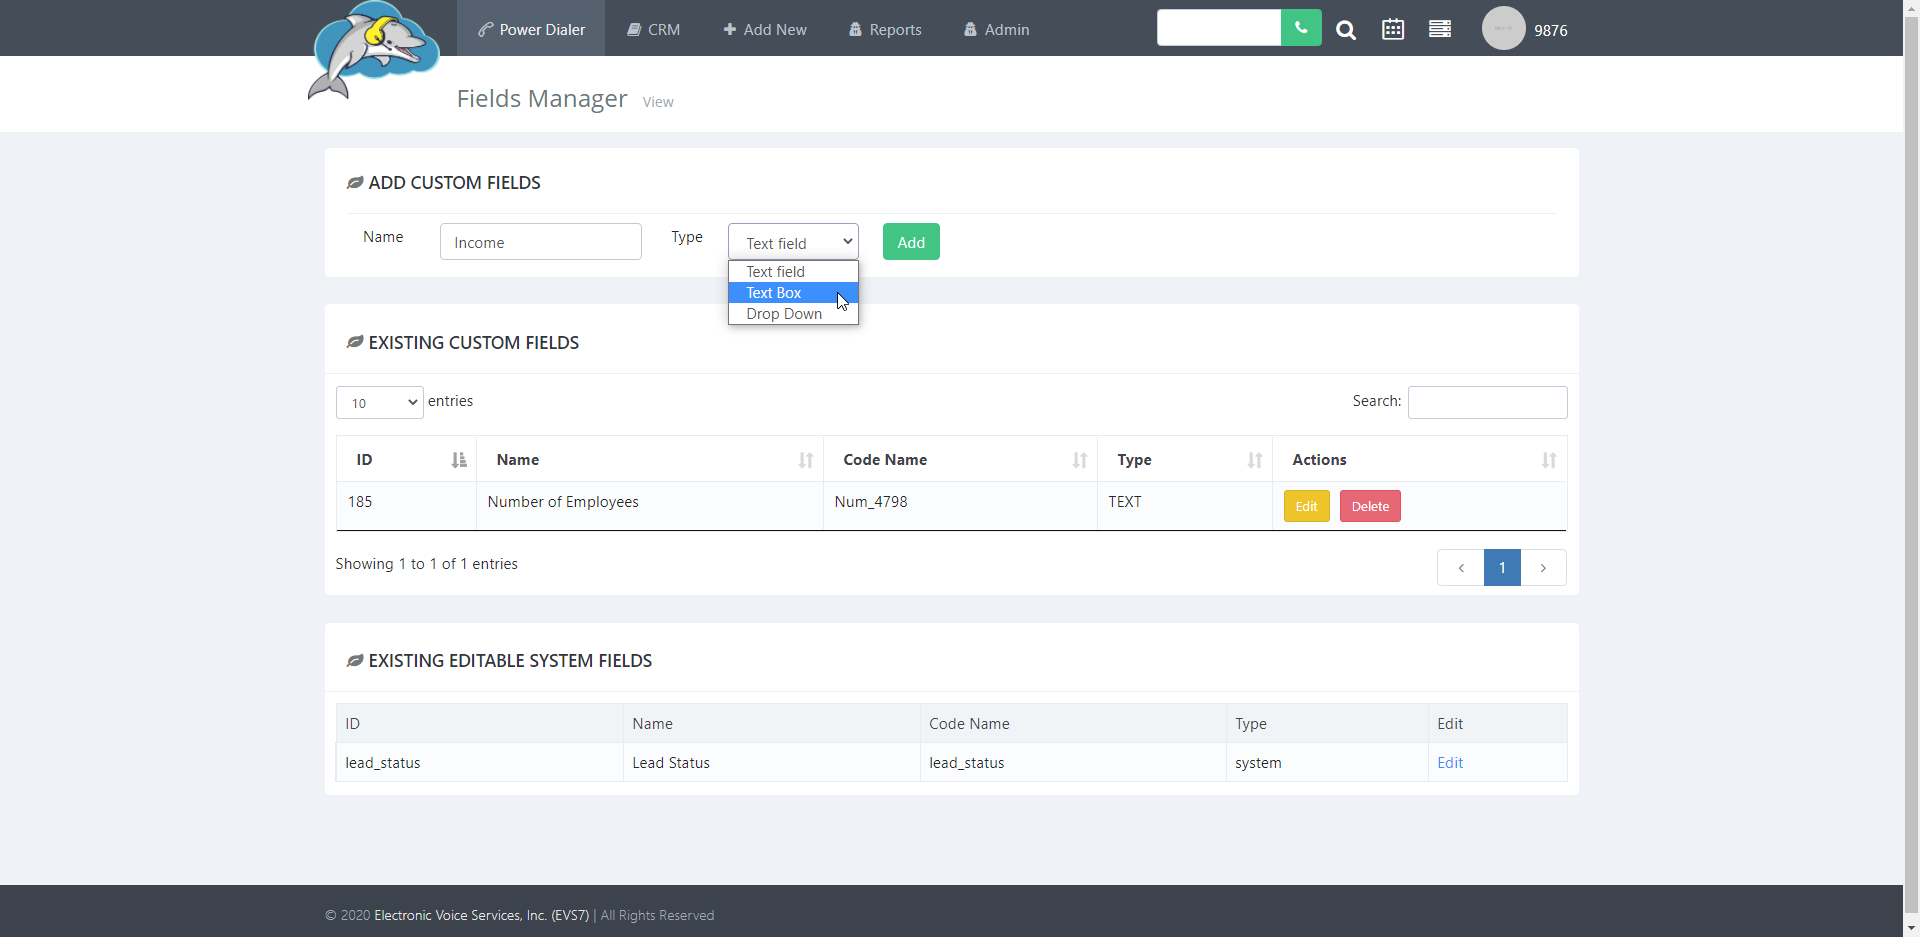This screenshot has height=937, width=1920.
Task: Click the 9876 user label
Action: [x=1551, y=30]
